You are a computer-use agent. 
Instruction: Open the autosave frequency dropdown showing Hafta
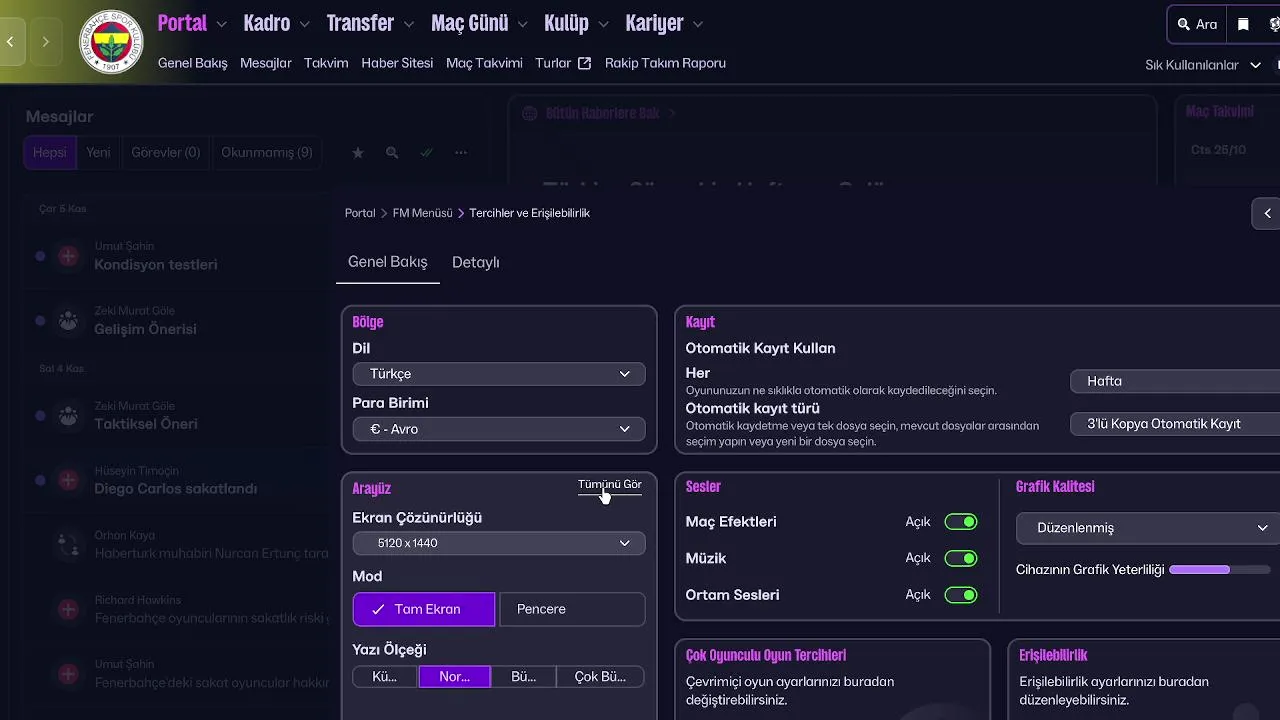tap(1175, 381)
